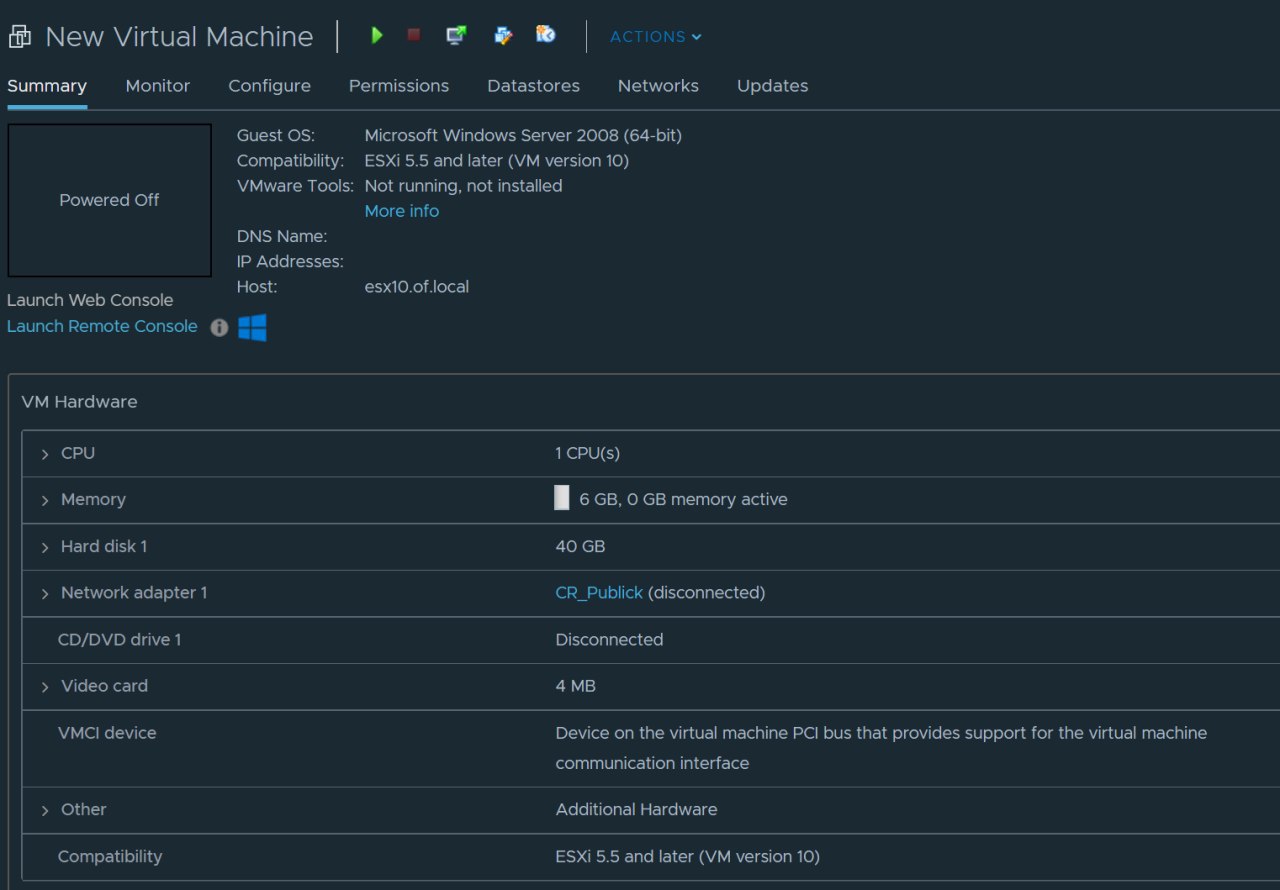
Task: Open the Updates tab
Action: pos(773,86)
